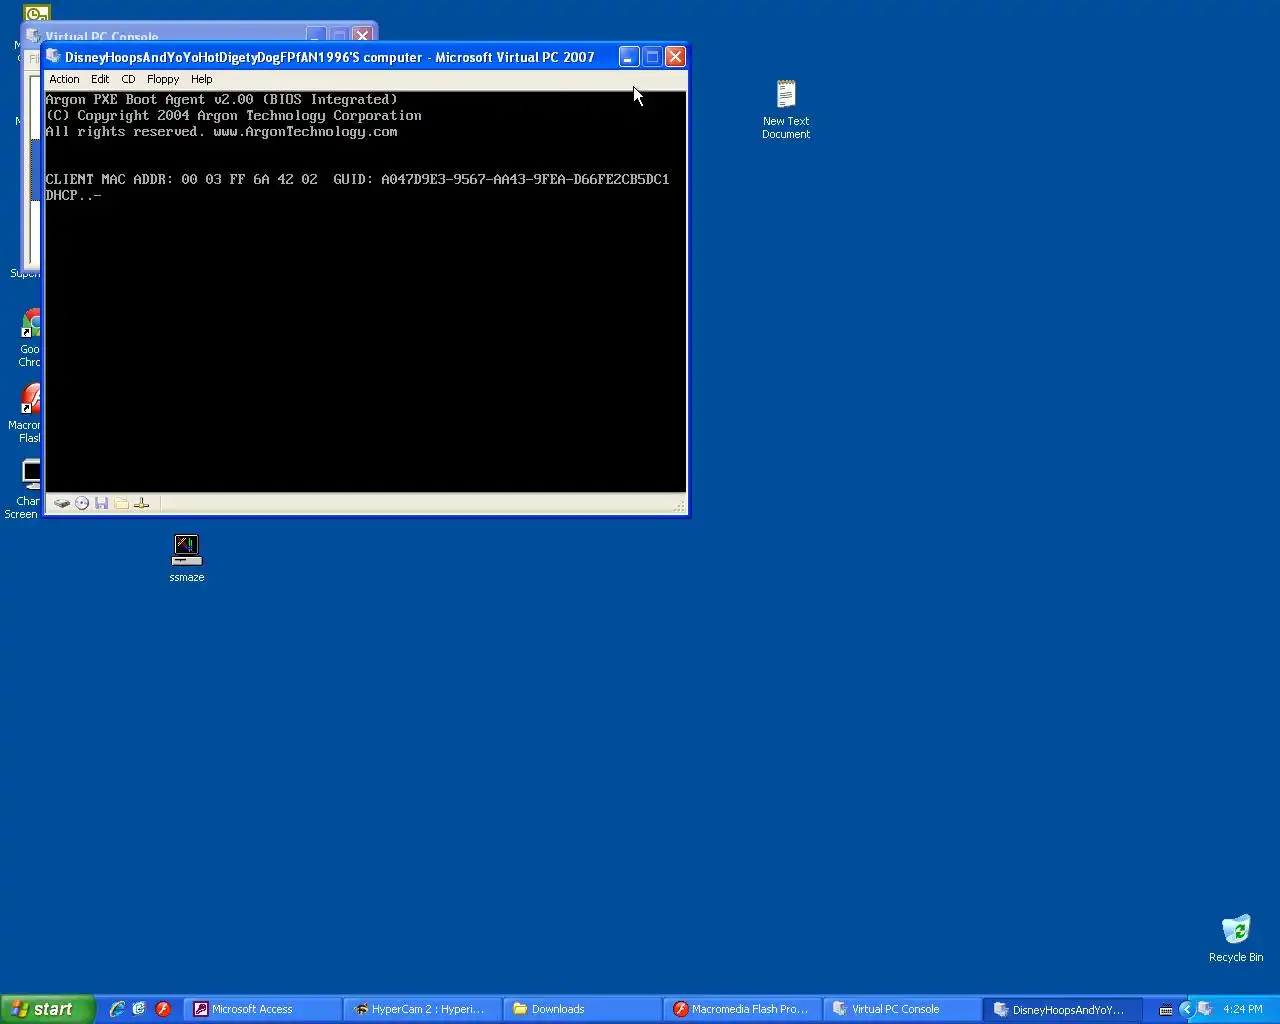Click the keyboard icon in system tray
Image resolution: width=1280 pixels, height=1024 pixels.
1166,1010
